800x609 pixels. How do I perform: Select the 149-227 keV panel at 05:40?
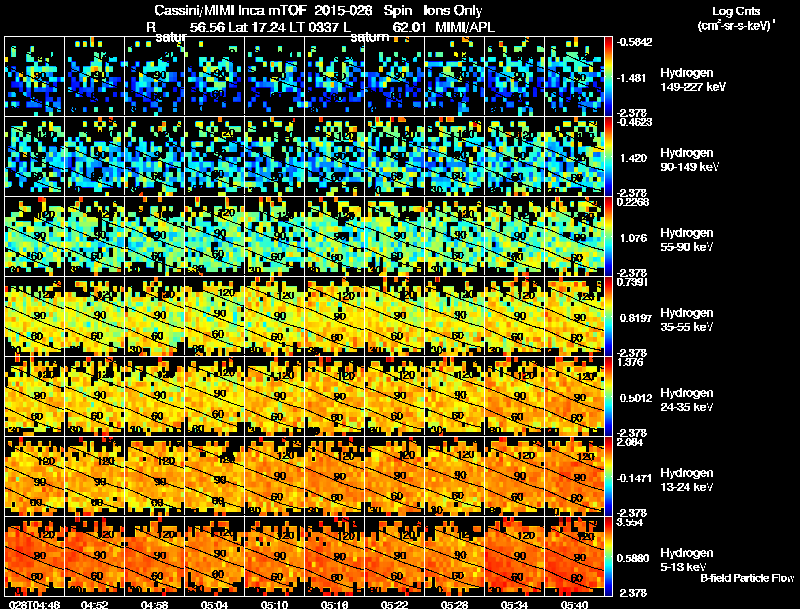pos(574,76)
